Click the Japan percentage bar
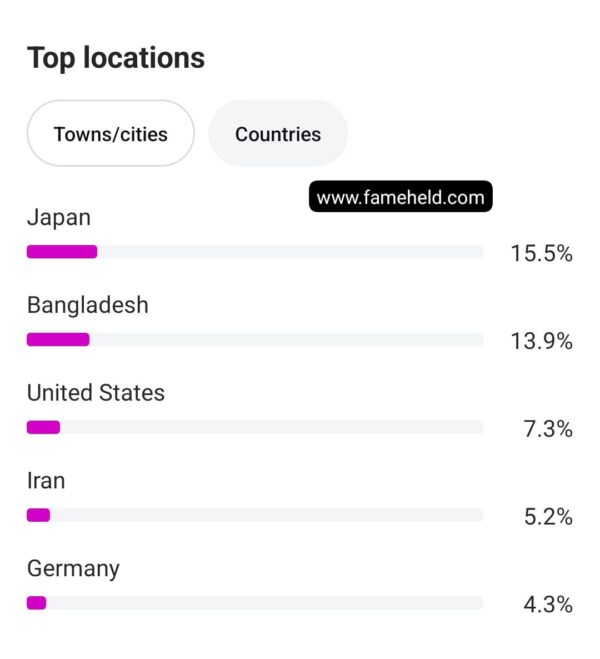 coord(254,252)
